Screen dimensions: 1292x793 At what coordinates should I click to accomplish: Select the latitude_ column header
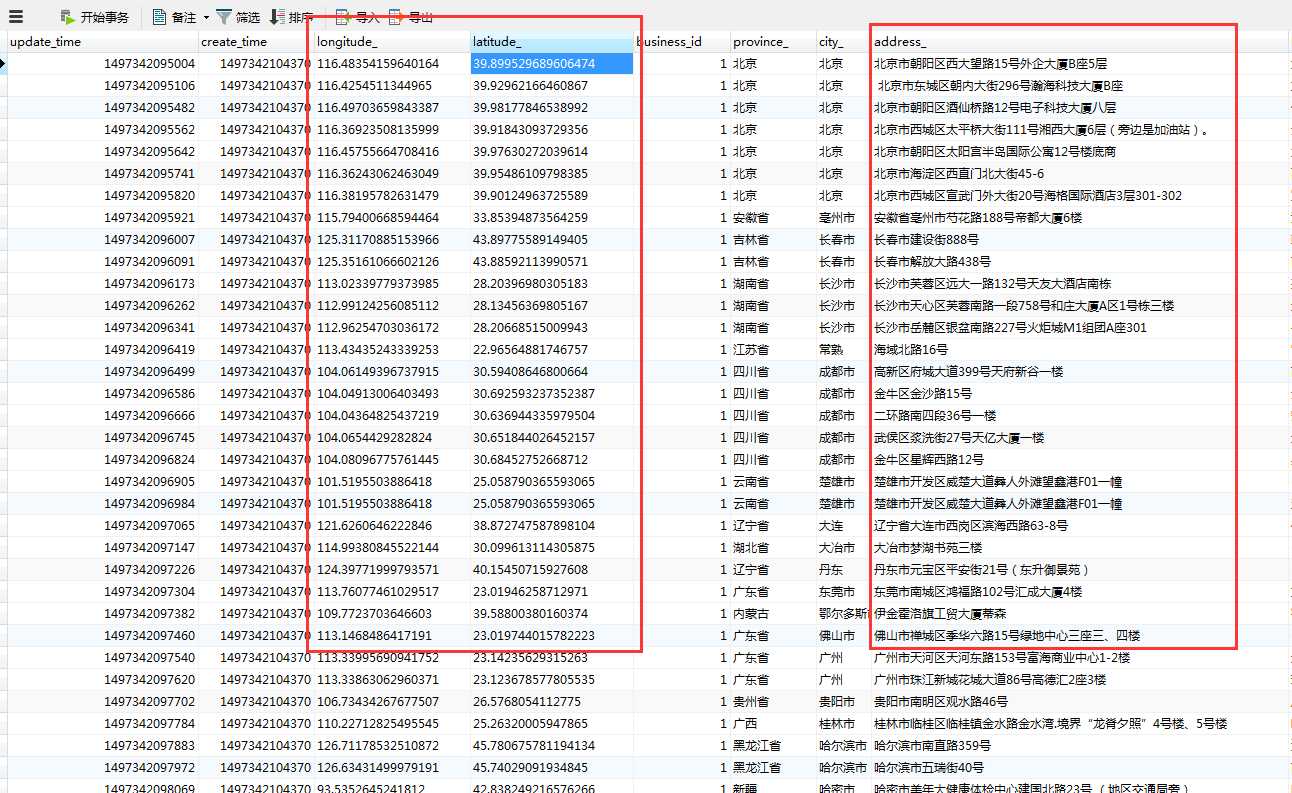point(551,42)
